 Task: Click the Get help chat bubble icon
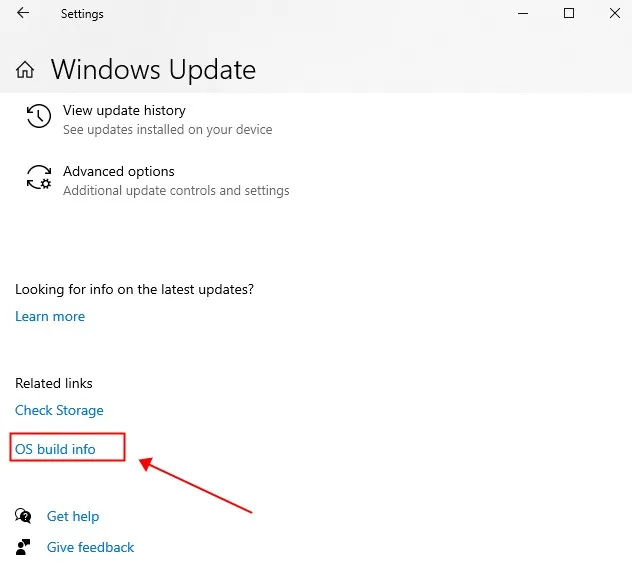[x=23, y=516]
